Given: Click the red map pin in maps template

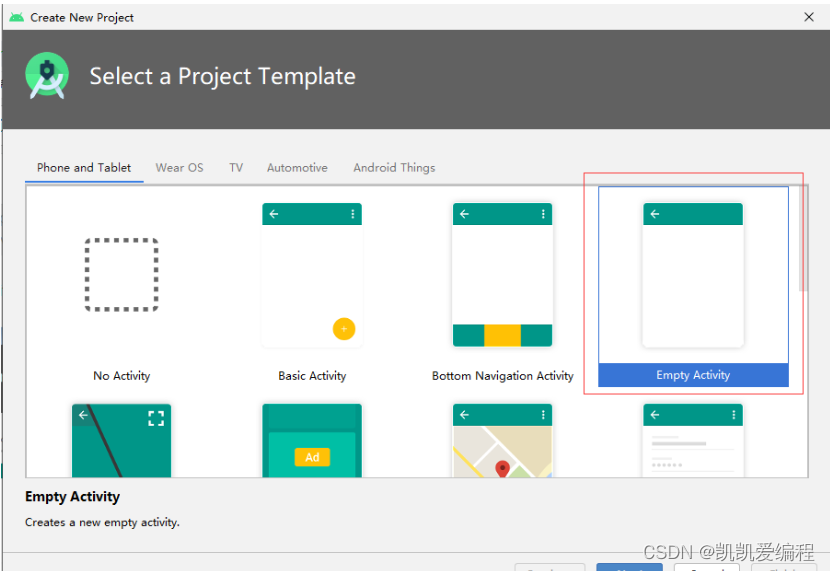Looking at the screenshot, I should (x=502, y=469).
